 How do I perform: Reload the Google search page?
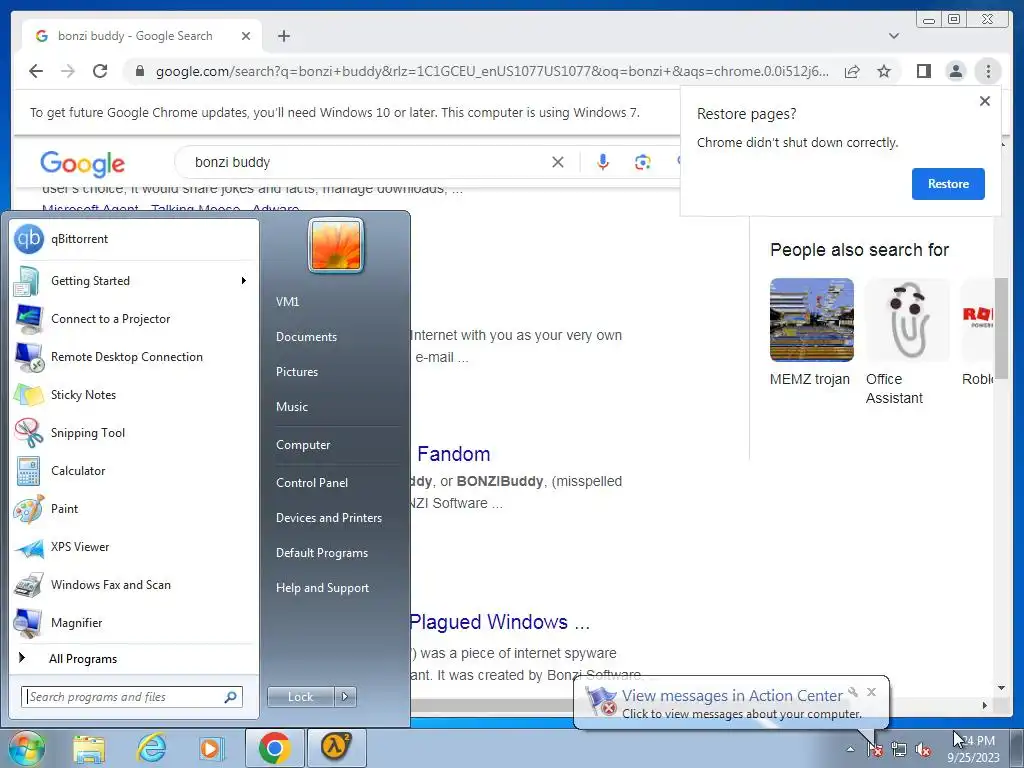pyautogui.click(x=100, y=71)
